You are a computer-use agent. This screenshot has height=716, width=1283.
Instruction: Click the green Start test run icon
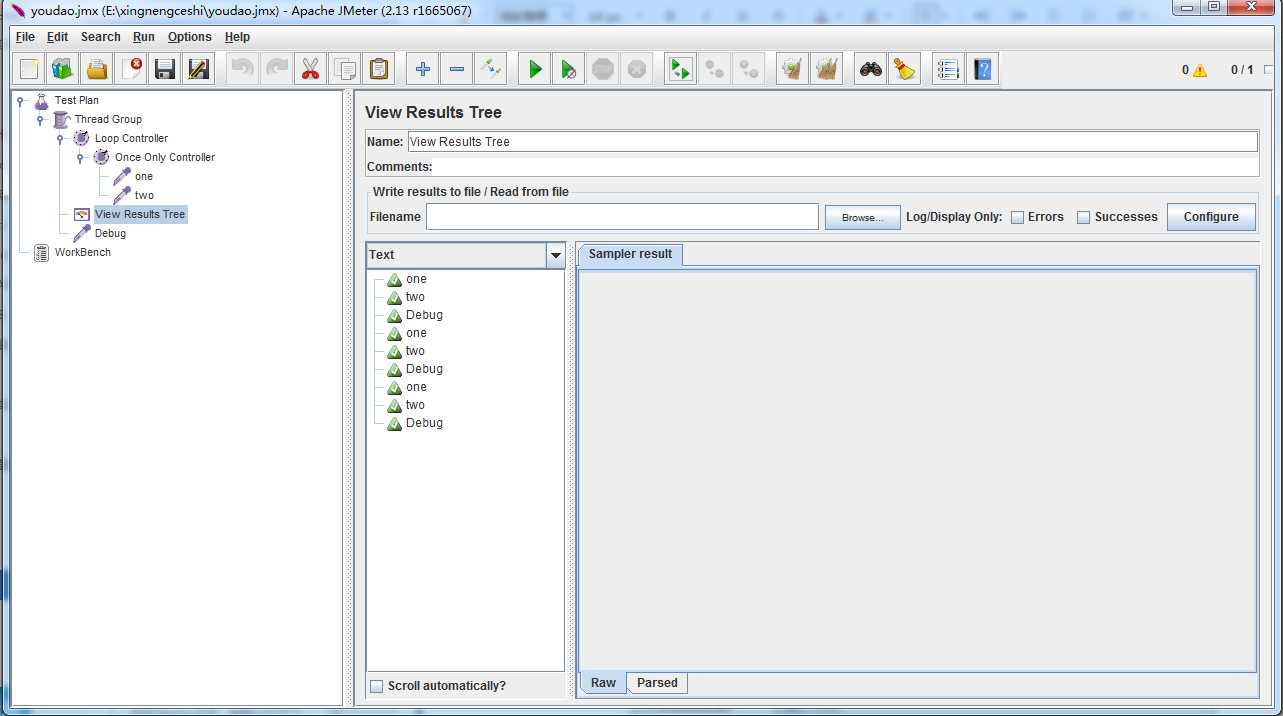point(535,69)
